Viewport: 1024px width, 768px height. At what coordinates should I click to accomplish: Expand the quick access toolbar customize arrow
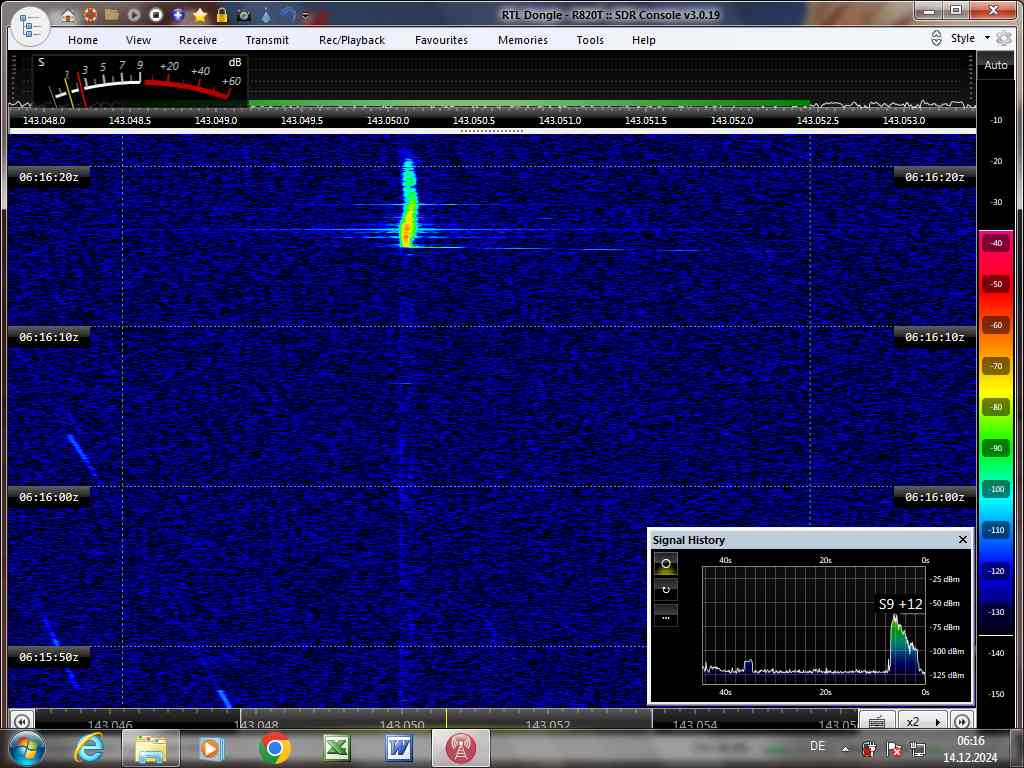(x=306, y=16)
